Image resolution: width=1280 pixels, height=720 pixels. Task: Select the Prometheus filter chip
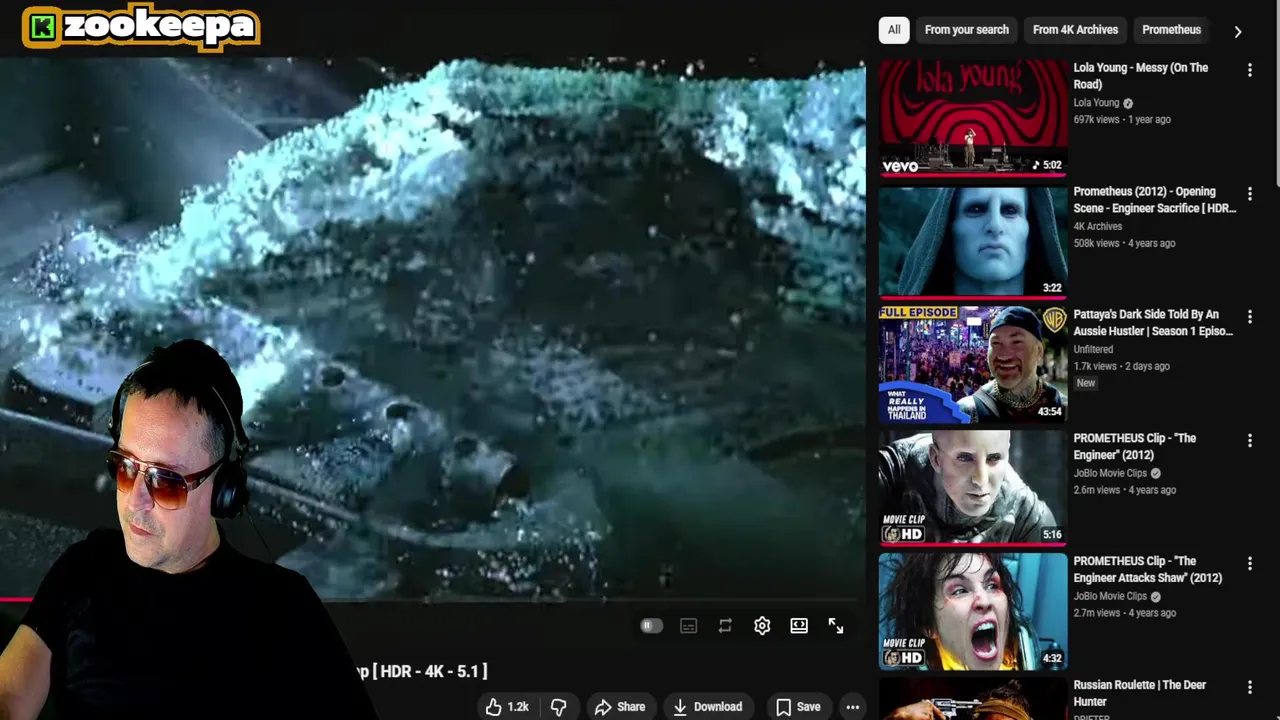1171,30
